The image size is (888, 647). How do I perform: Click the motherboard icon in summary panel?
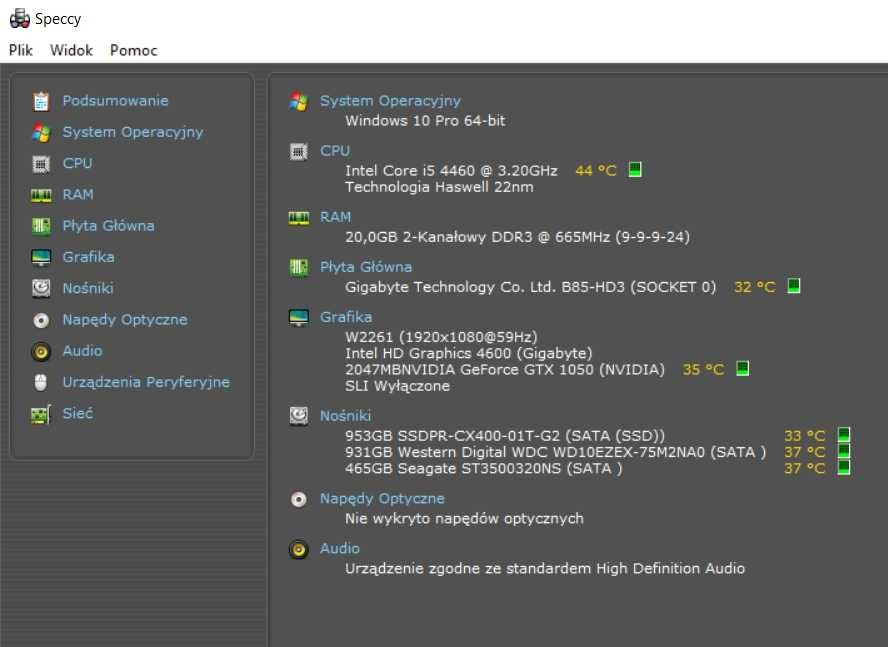point(298,267)
